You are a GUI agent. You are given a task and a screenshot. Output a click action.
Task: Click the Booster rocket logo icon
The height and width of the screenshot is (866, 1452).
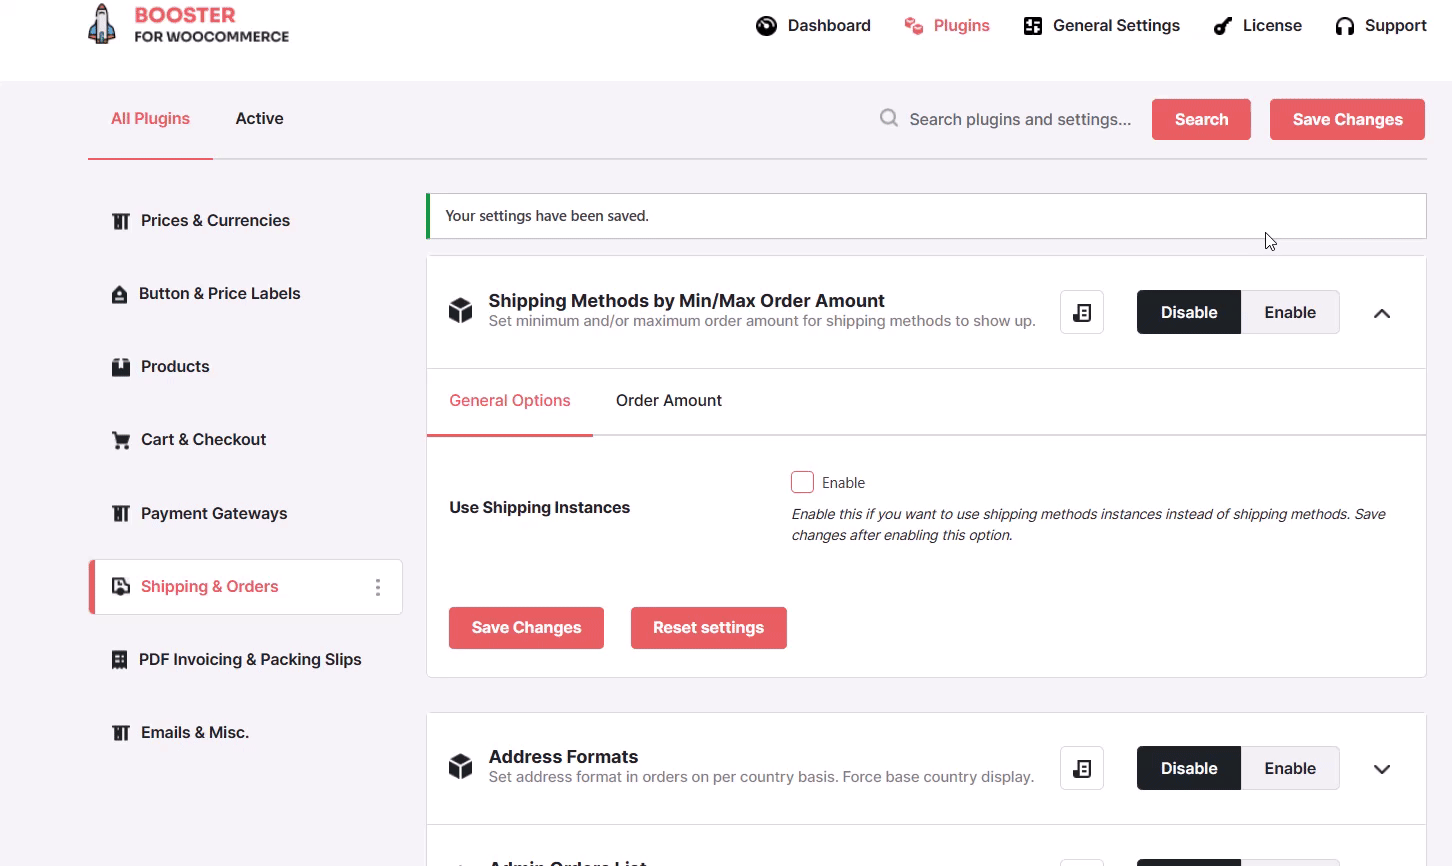point(102,24)
